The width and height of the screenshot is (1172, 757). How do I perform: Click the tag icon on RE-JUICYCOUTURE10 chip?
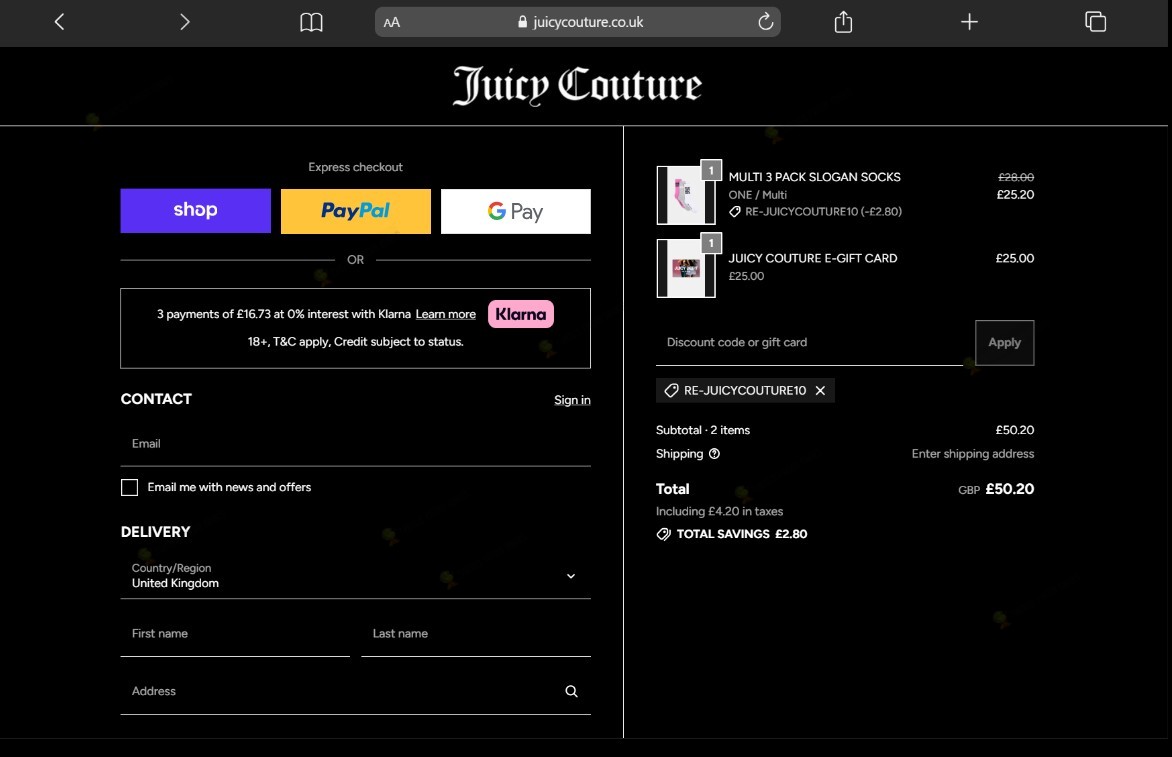point(671,390)
